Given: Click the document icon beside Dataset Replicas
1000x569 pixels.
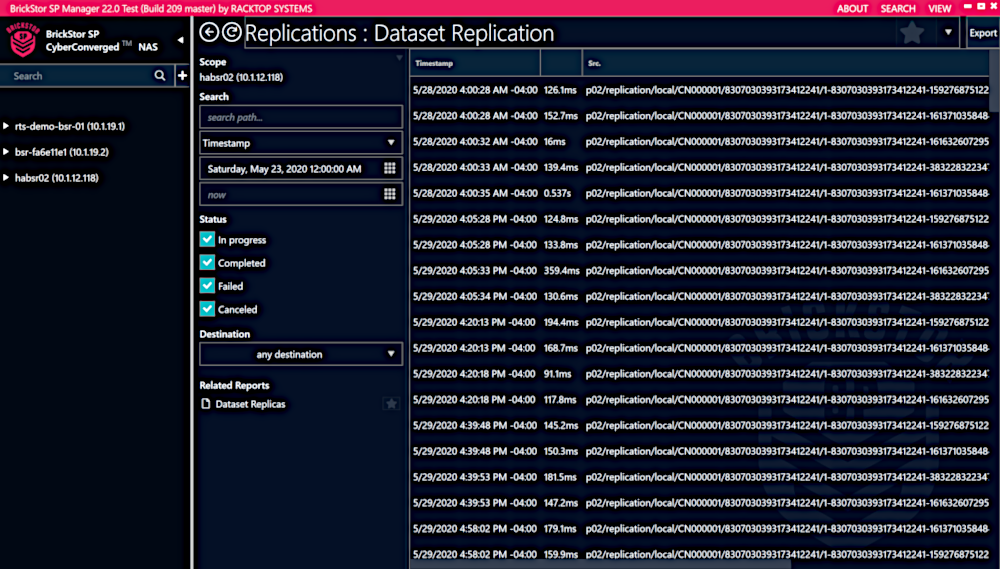Looking at the screenshot, I should (205, 404).
